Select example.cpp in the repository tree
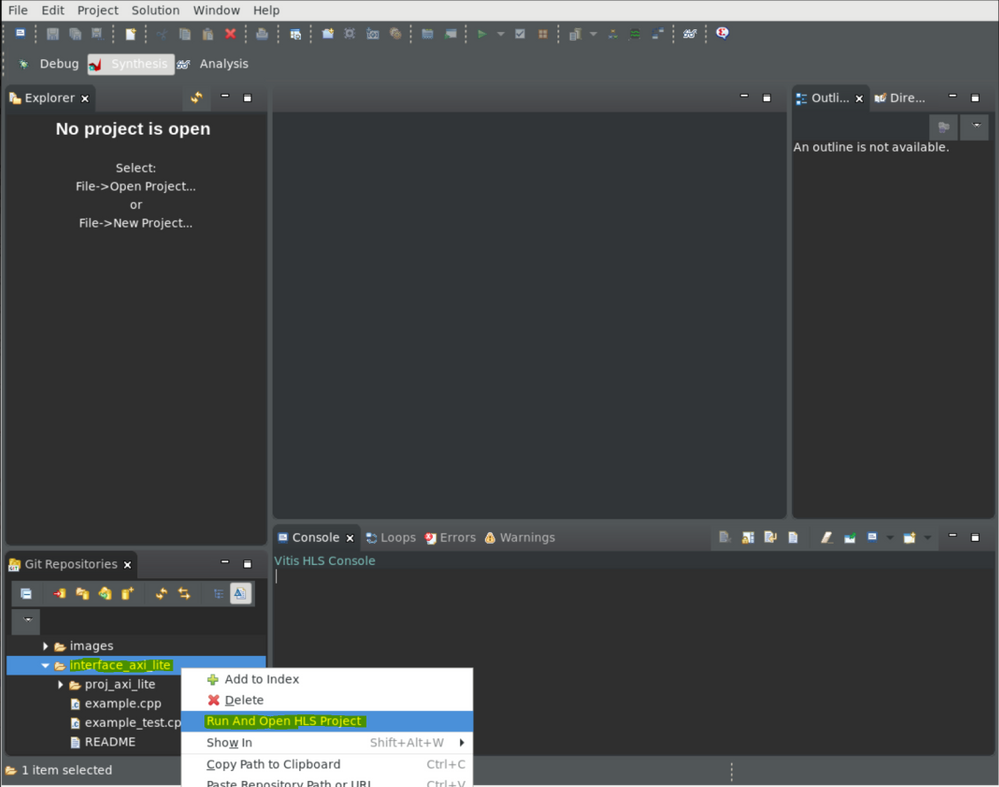The height and width of the screenshot is (787, 999). click(x=122, y=704)
